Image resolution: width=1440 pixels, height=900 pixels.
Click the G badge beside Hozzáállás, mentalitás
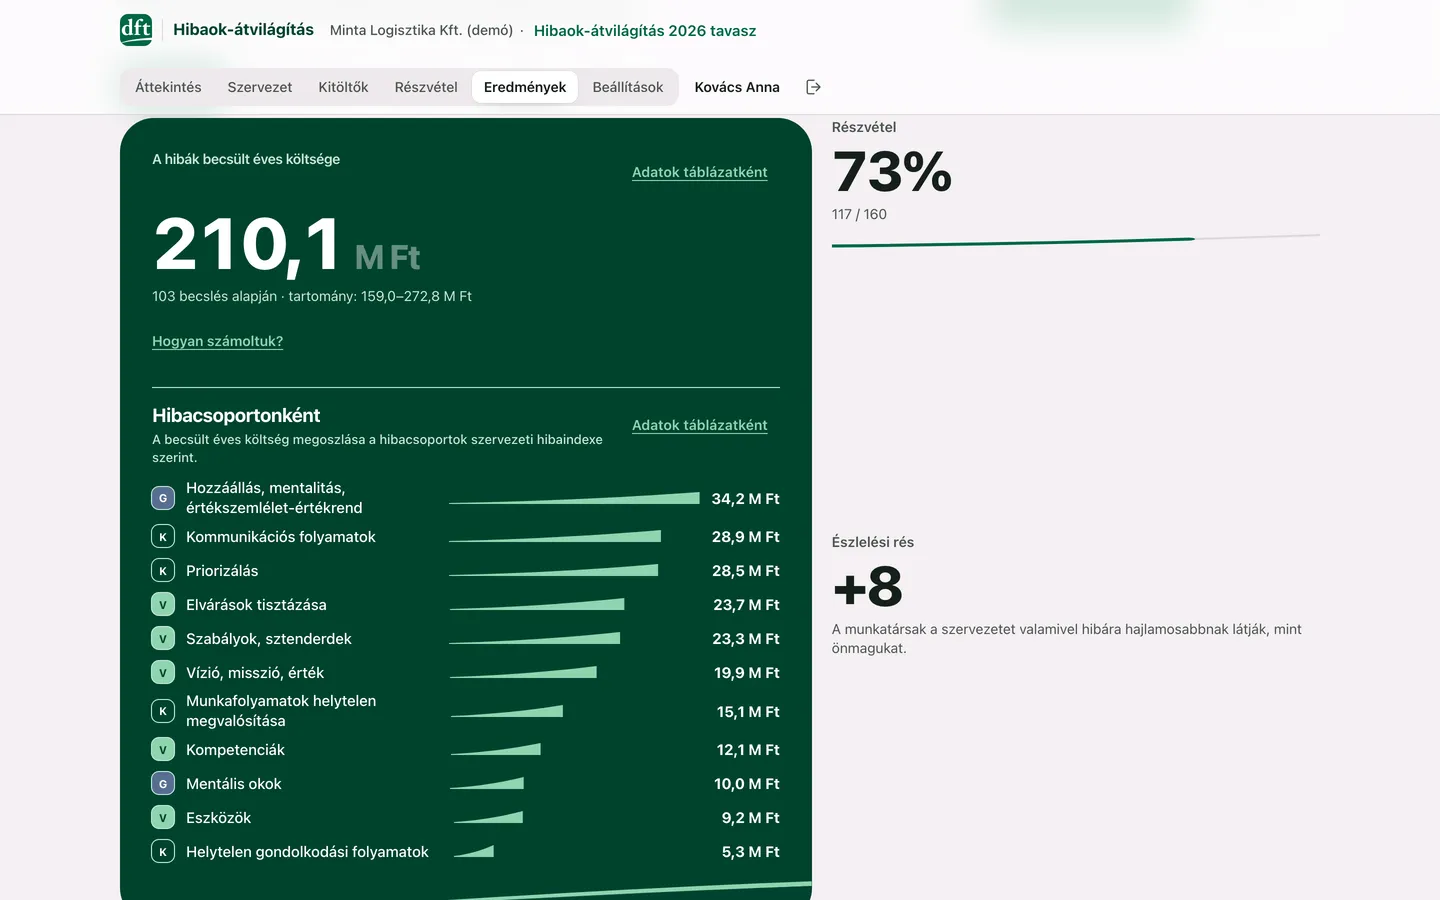coord(163,498)
